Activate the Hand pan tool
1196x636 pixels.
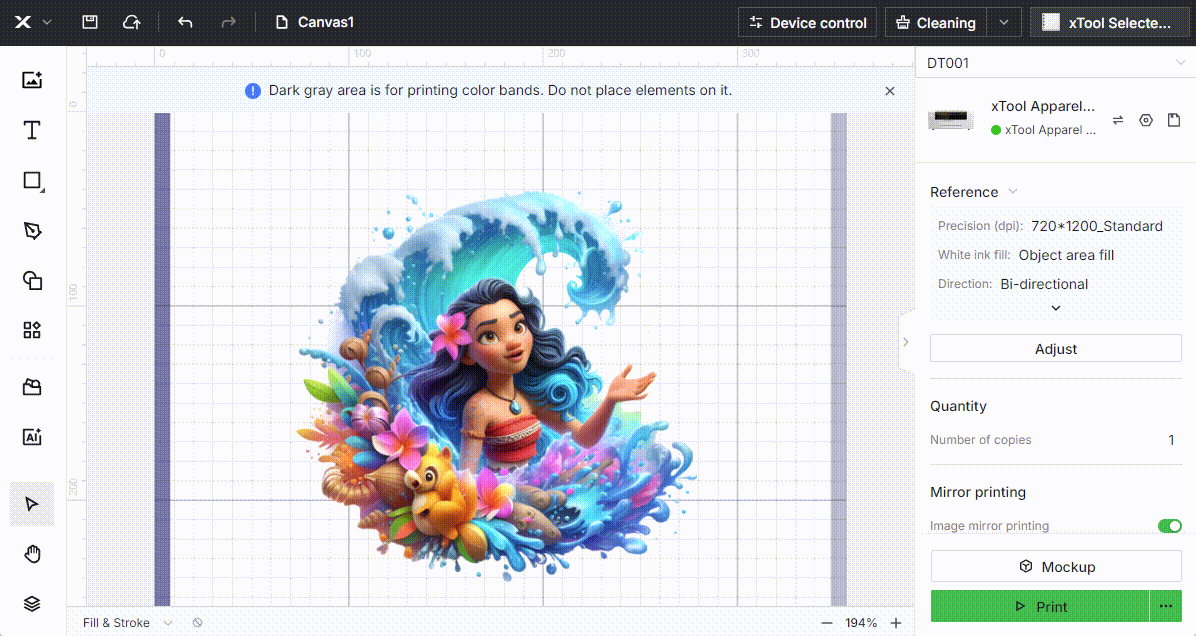pyautogui.click(x=32, y=554)
